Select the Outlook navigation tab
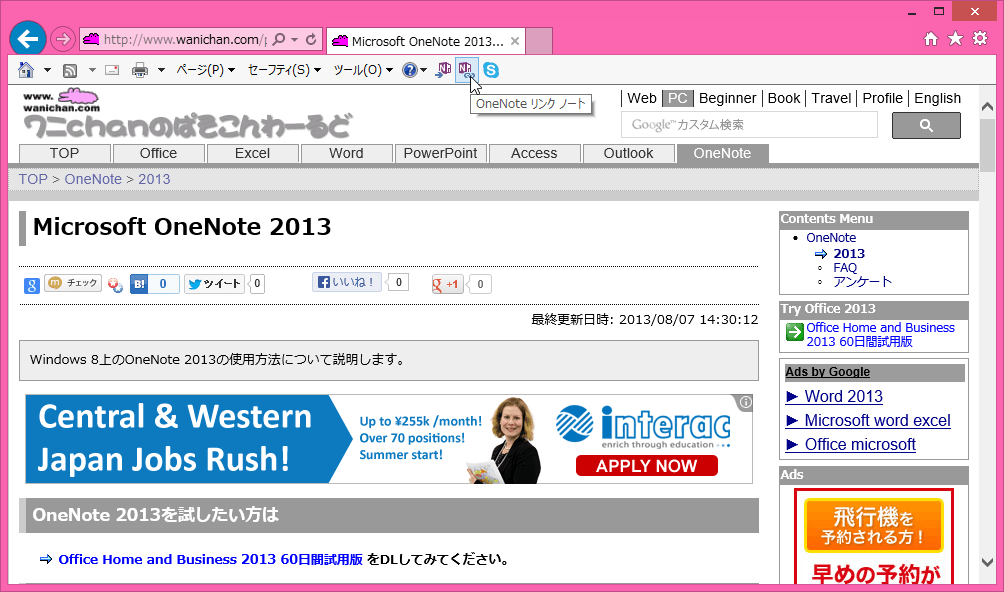 628,154
